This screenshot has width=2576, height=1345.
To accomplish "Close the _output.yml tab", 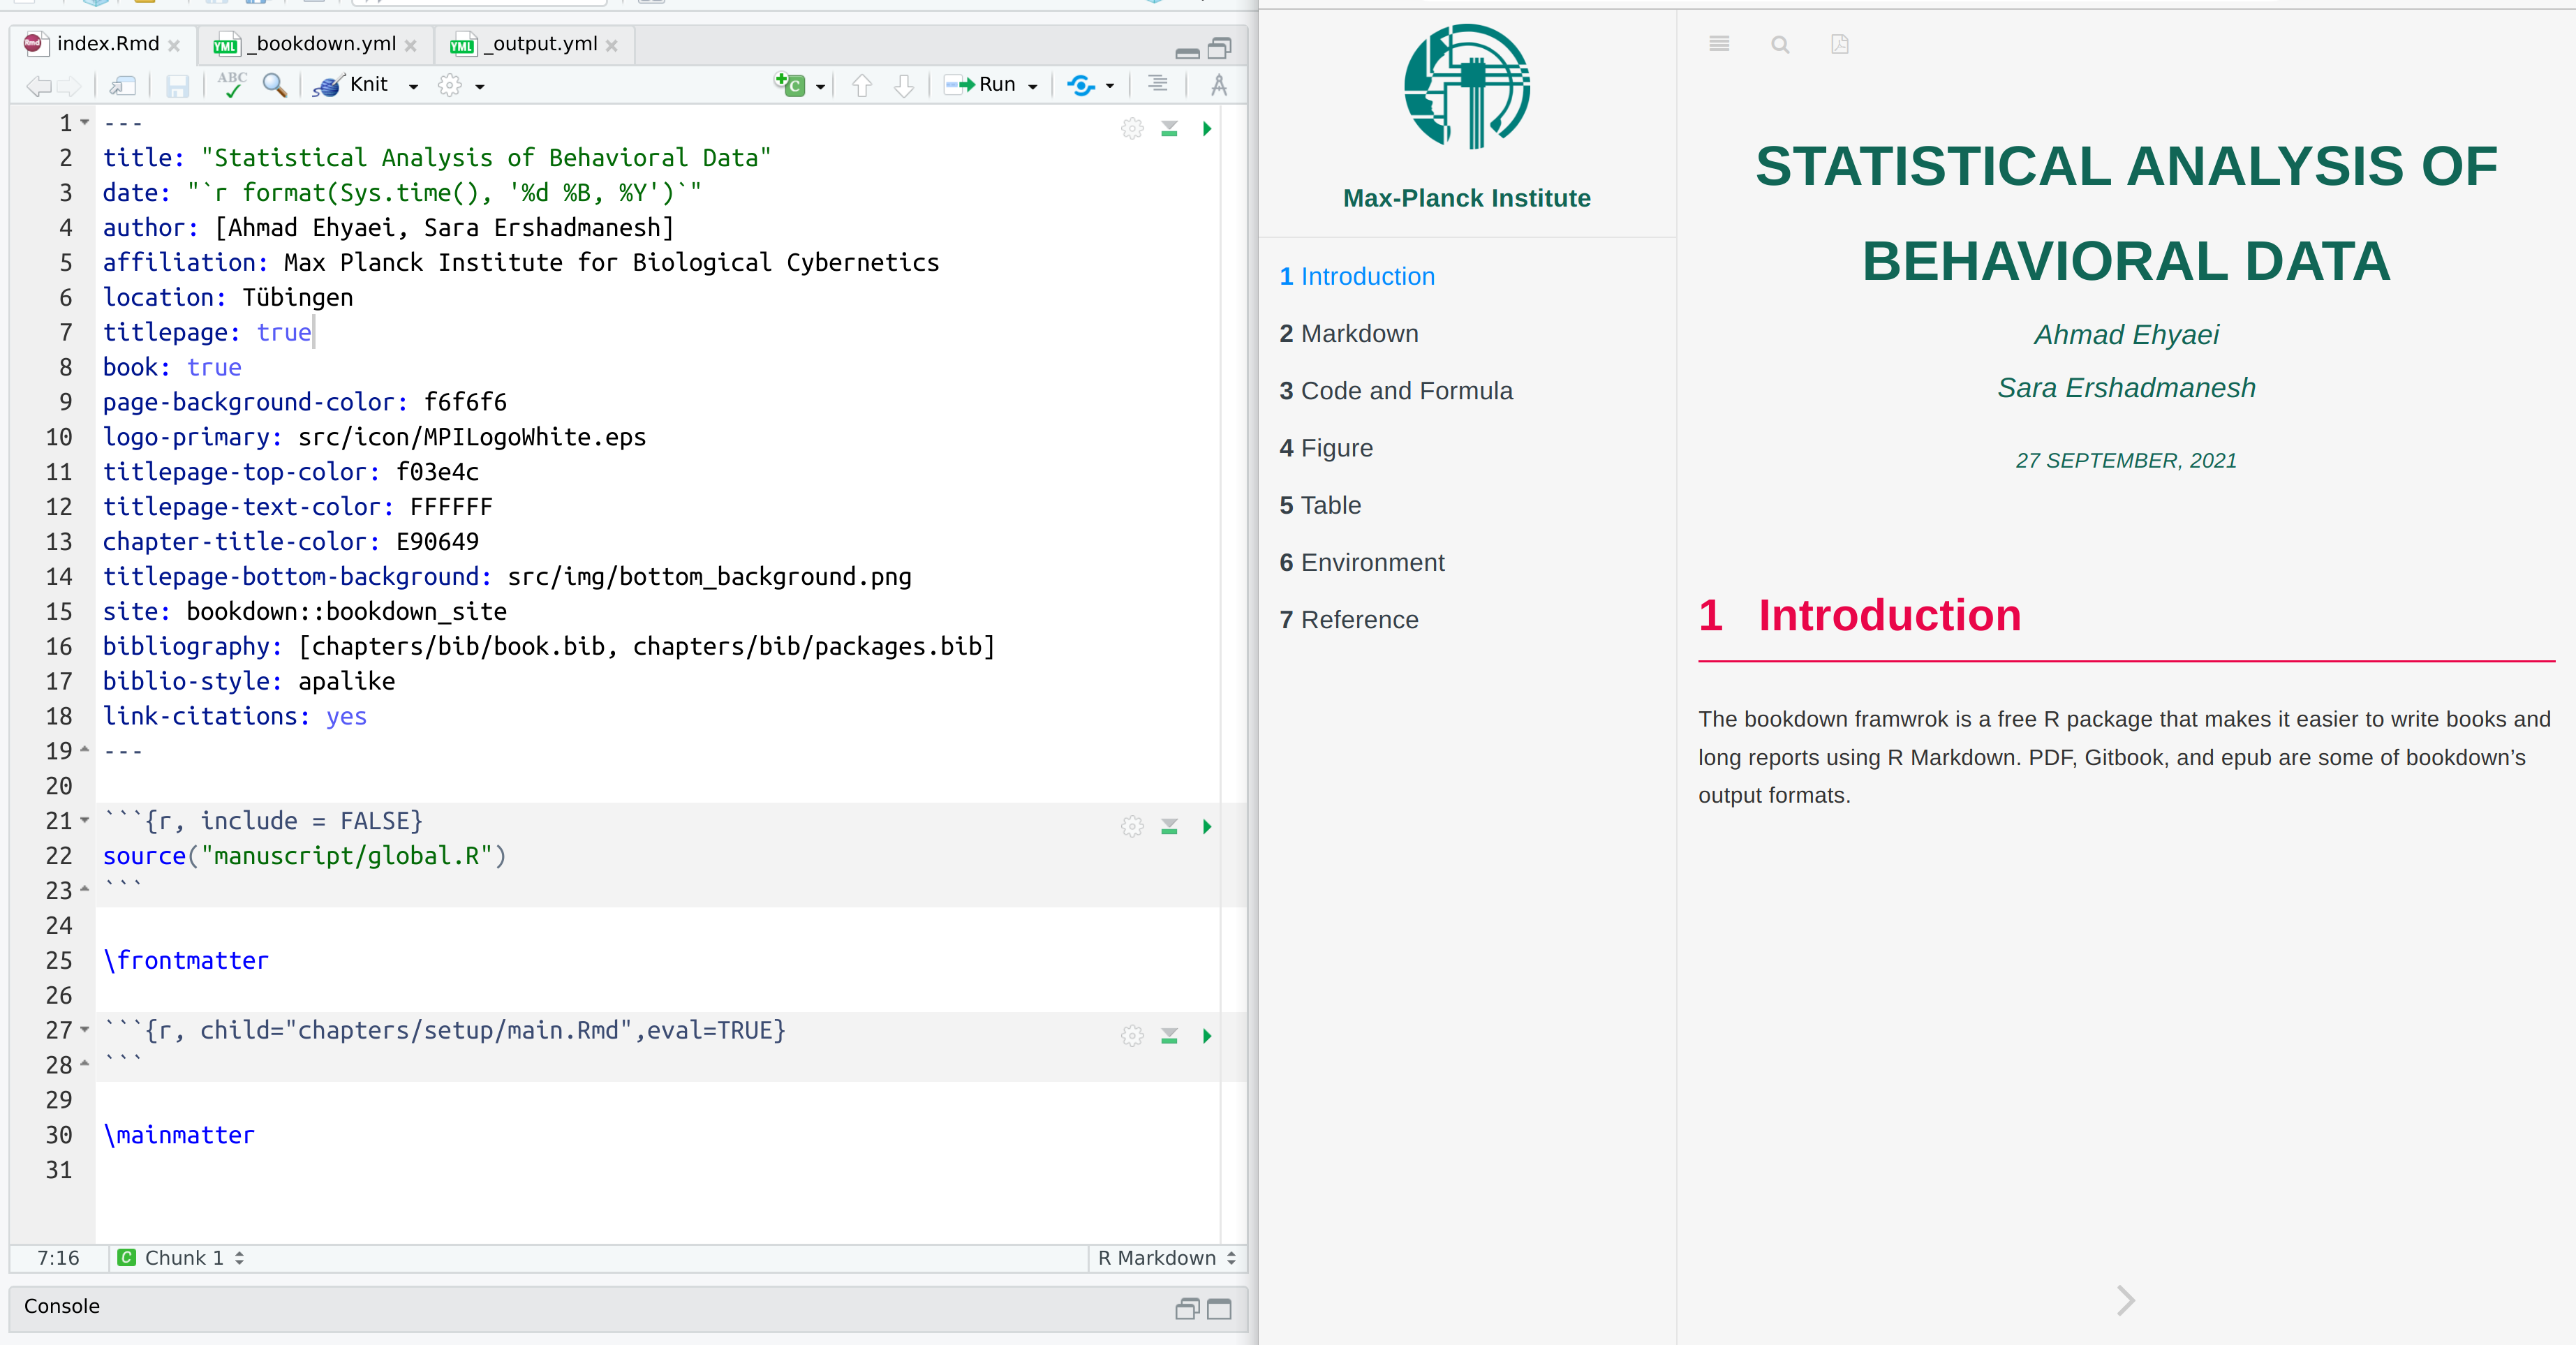I will pos(612,46).
